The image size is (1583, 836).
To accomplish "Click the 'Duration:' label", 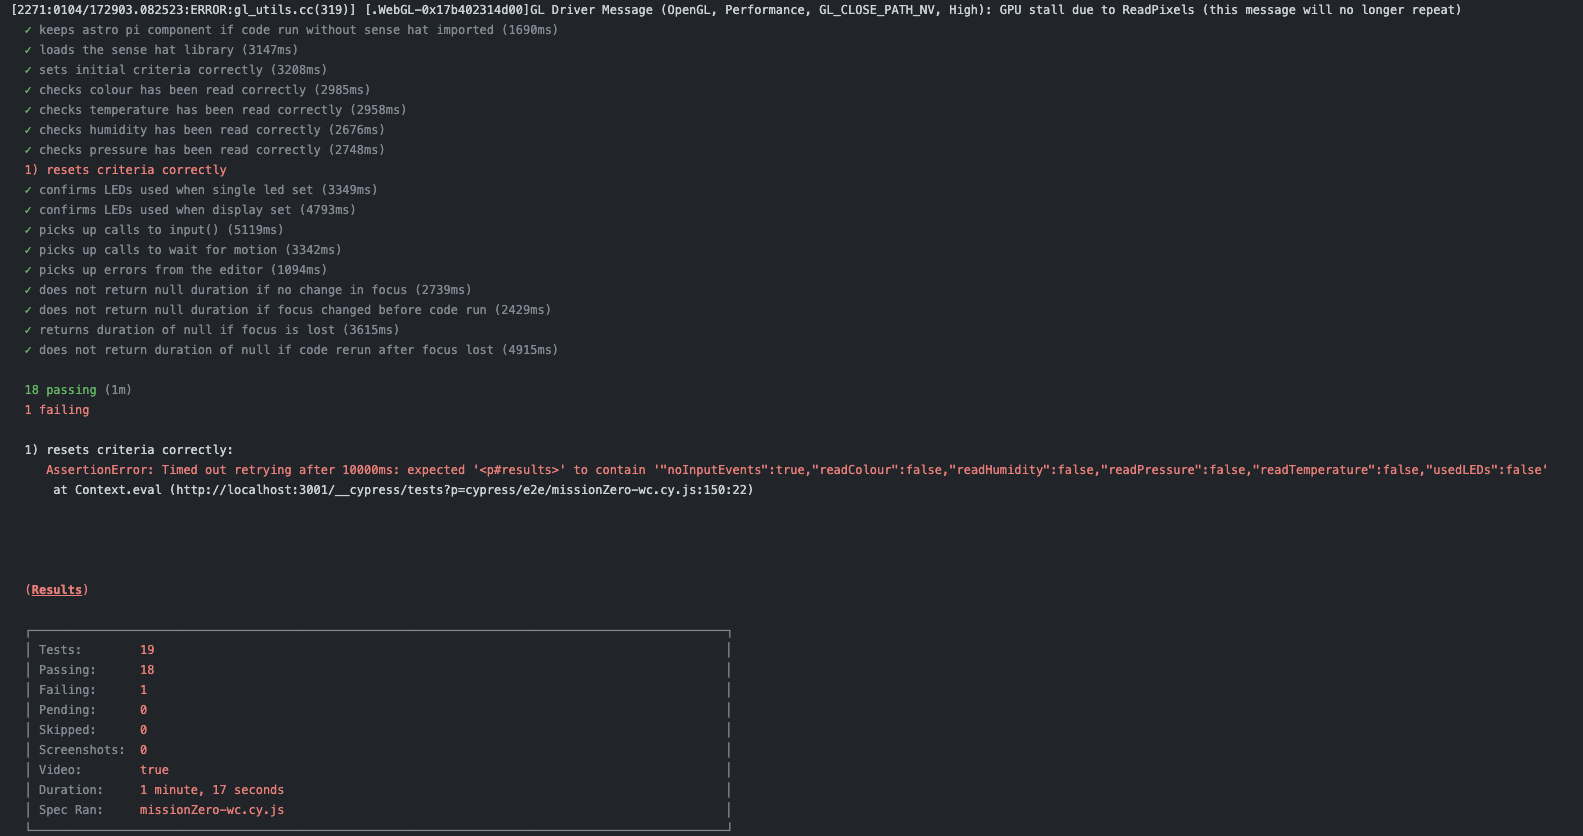I will (x=71, y=790).
